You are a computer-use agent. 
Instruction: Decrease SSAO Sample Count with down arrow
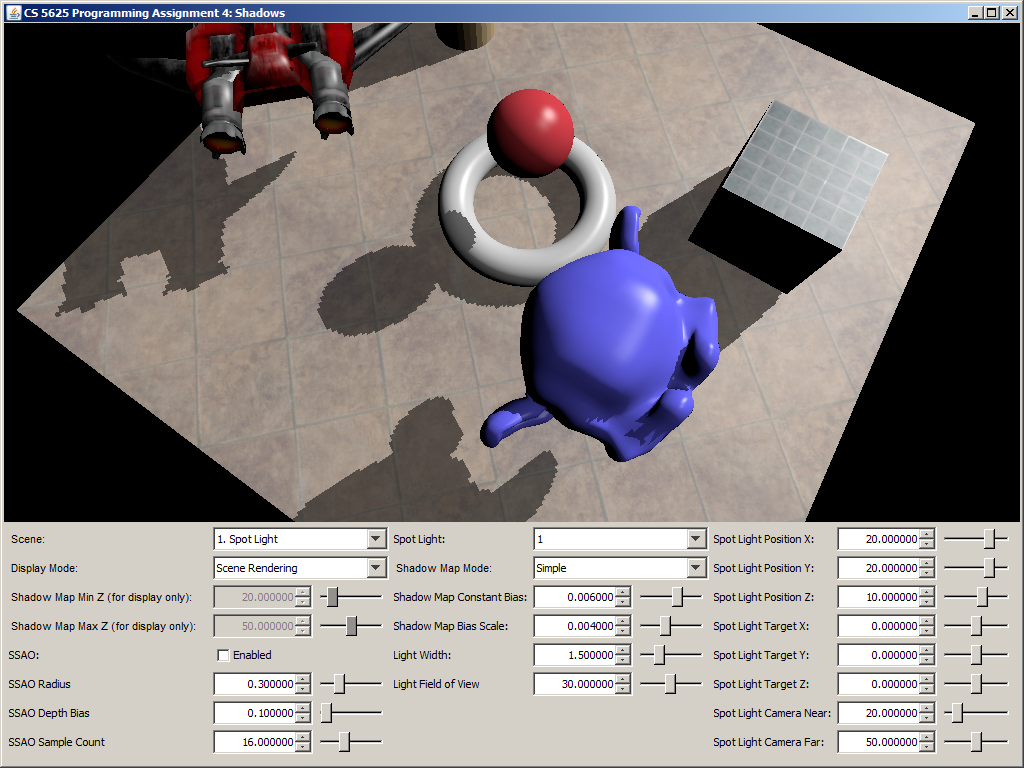point(304,747)
